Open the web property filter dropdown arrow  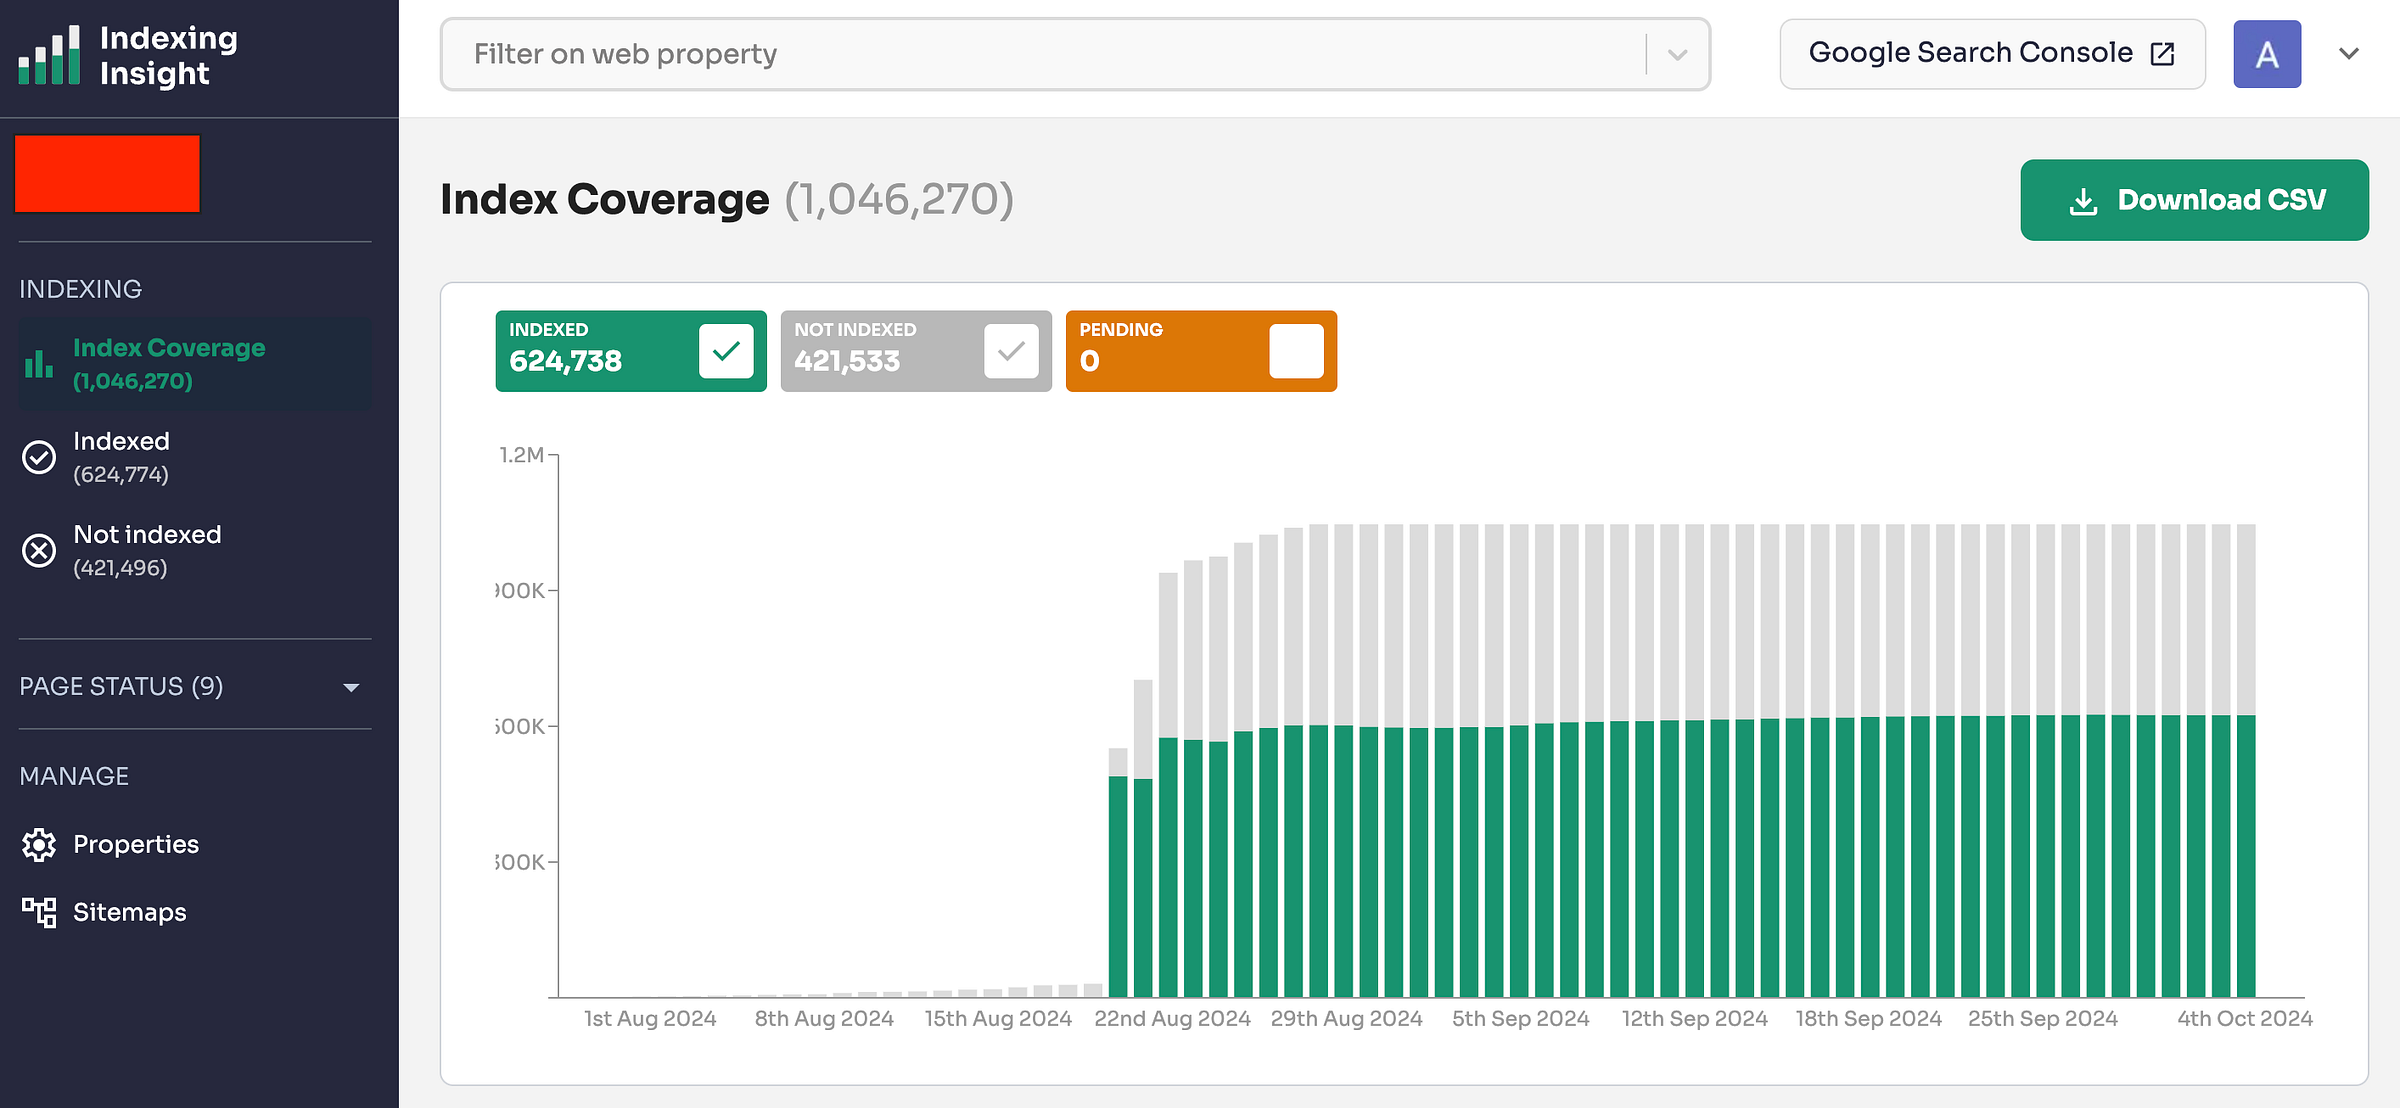(1677, 55)
